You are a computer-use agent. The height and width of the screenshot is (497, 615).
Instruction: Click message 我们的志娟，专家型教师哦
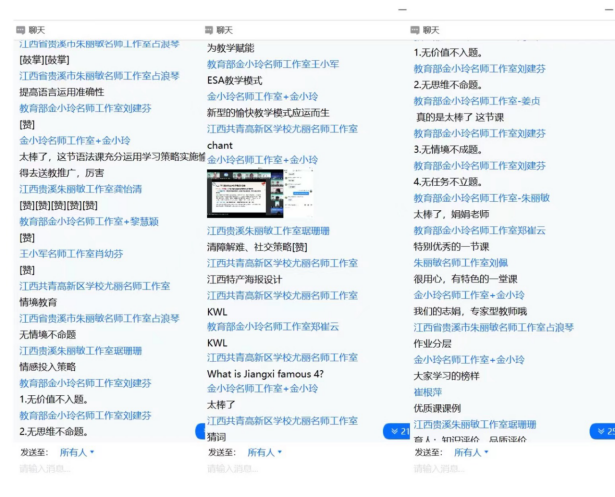[470, 311]
